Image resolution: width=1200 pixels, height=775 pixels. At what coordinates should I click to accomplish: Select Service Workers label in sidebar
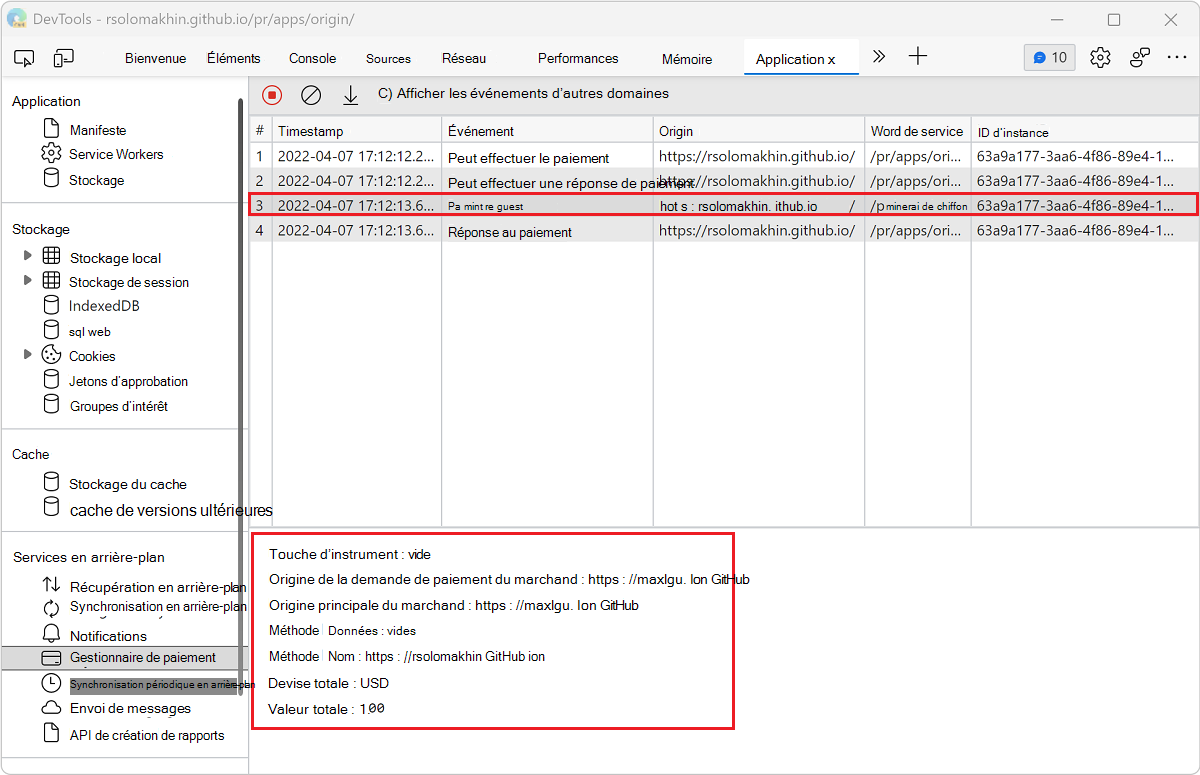pos(116,154)
